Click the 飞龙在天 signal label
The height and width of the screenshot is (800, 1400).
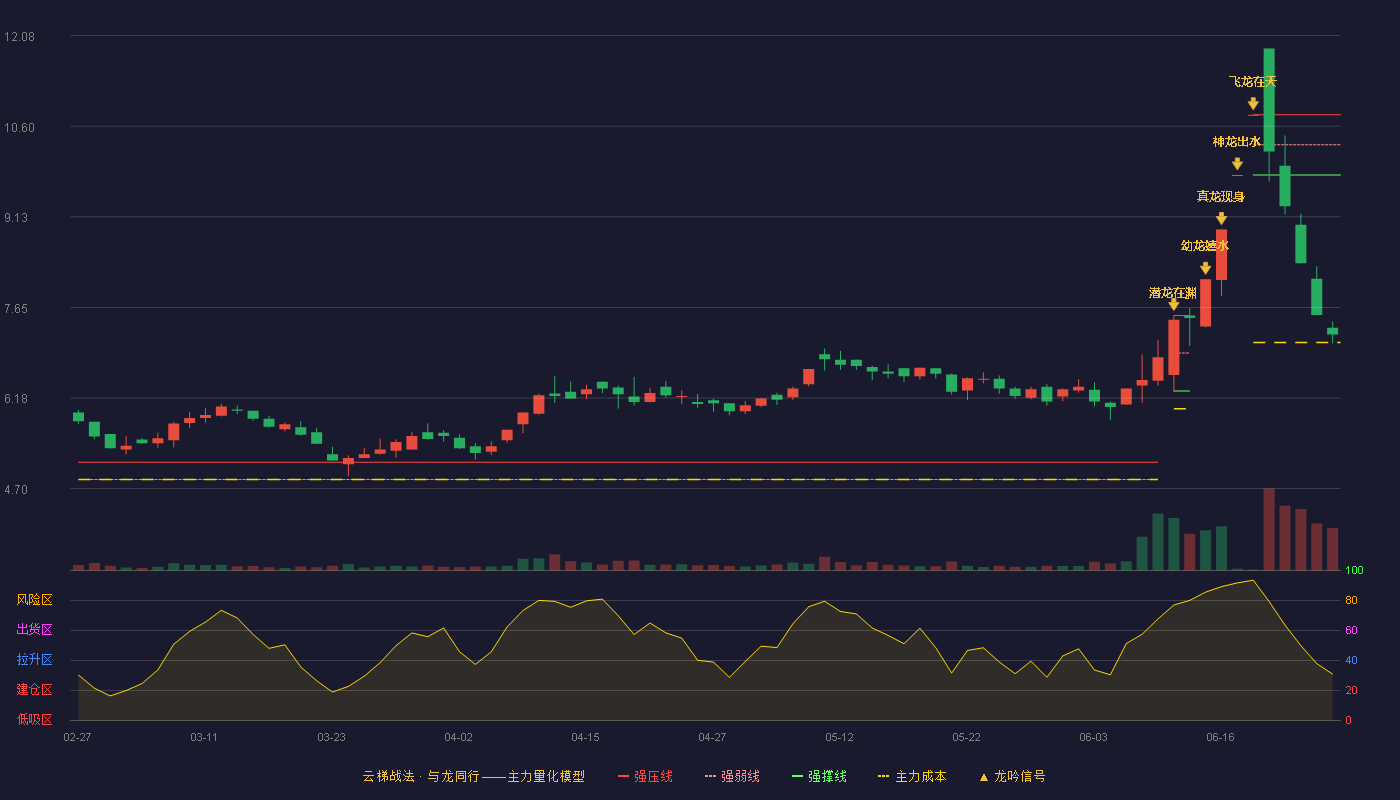coord(1253,82)
